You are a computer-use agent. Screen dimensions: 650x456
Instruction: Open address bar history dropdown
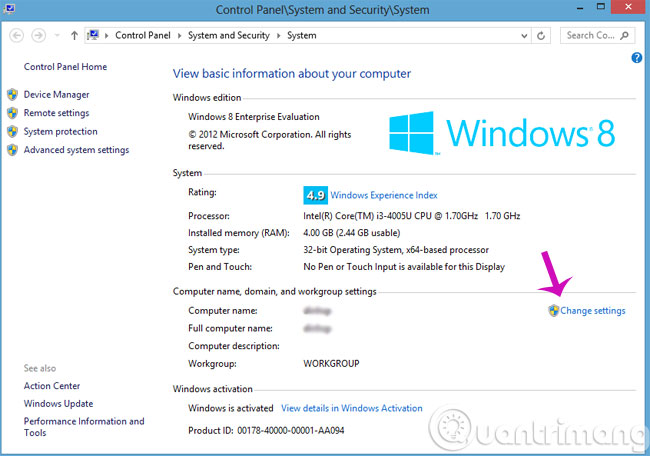click(524, 36)
